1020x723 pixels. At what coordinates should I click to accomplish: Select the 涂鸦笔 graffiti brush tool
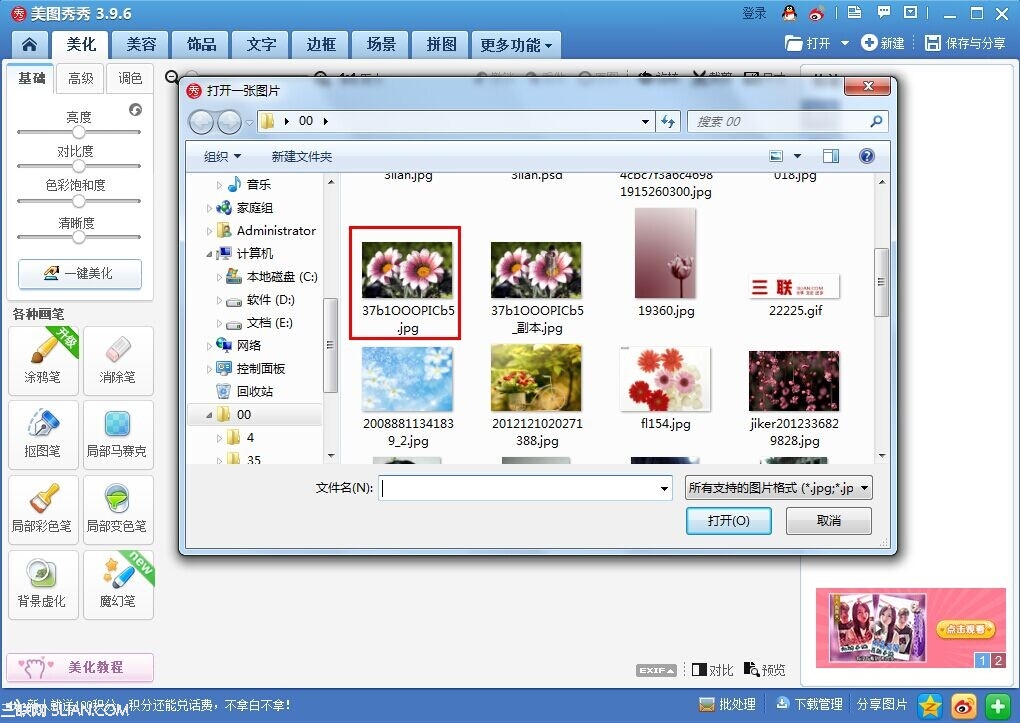[43, 361]
